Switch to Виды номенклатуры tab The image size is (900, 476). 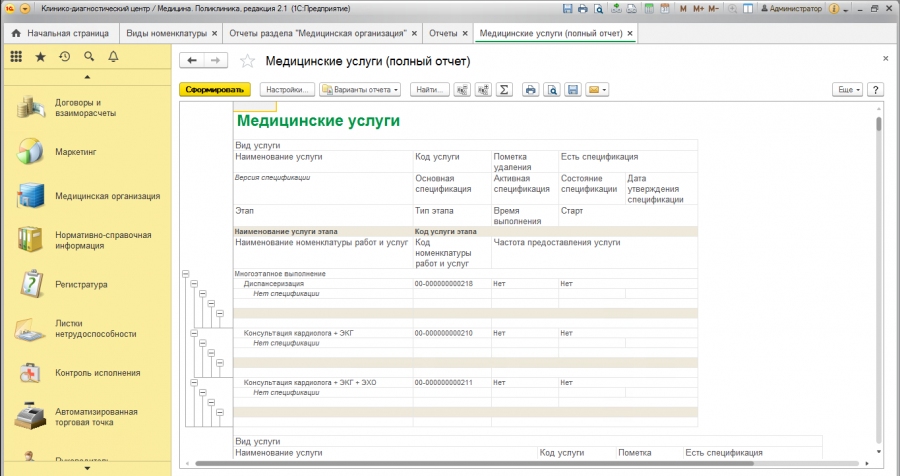pos(166,33)
